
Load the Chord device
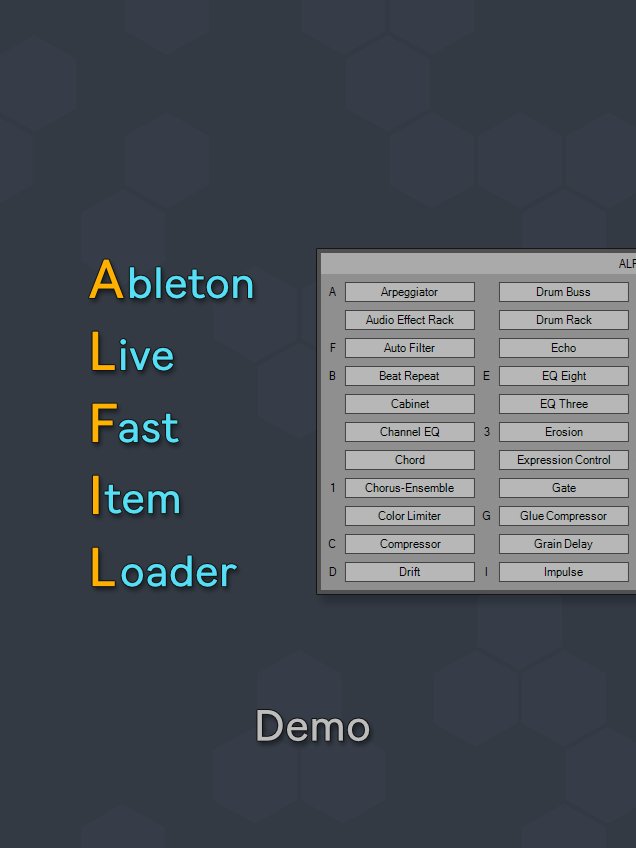[410, 460]
